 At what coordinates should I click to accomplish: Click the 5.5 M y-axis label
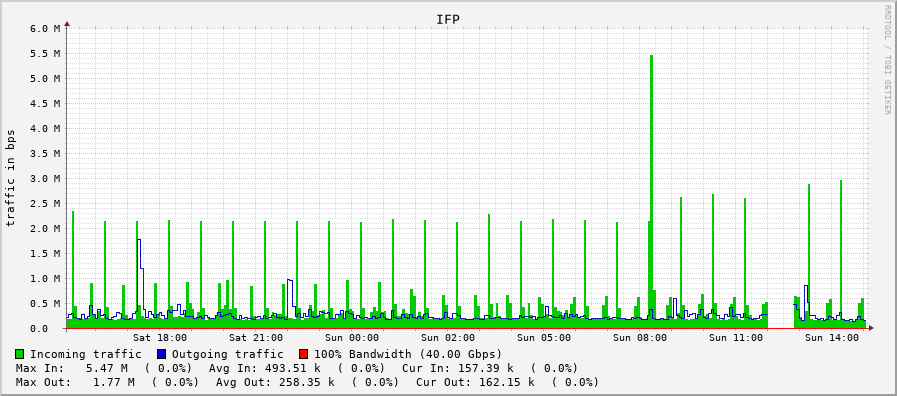coord(44,53)
